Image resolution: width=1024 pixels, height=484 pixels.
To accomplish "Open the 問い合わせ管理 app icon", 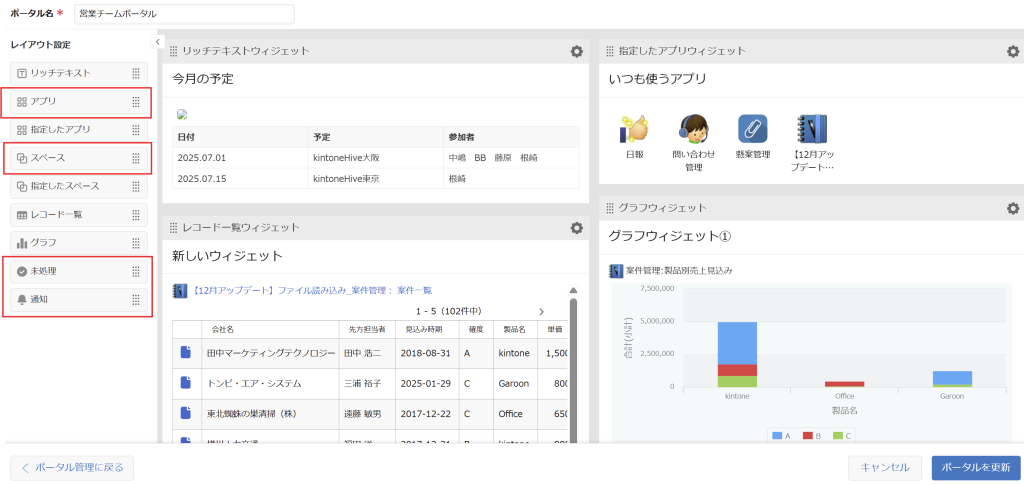I will (693, 129).
